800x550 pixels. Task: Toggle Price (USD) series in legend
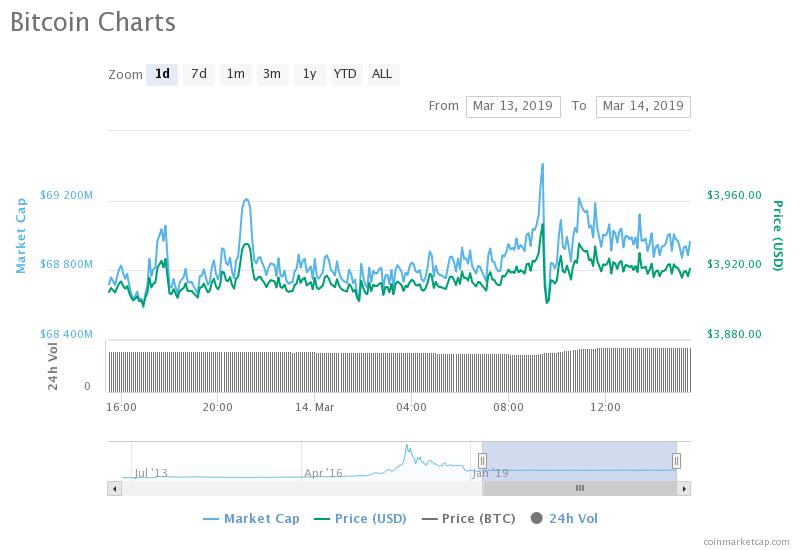360,519
